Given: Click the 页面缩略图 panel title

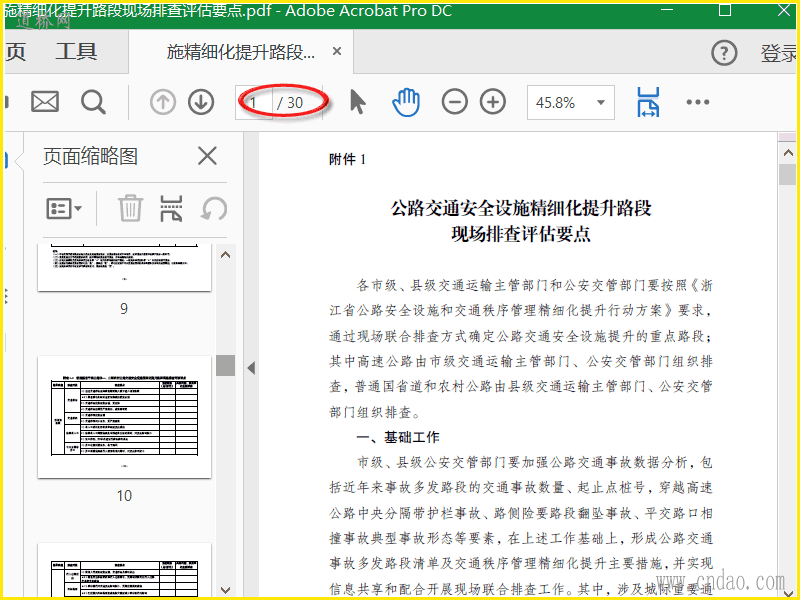Looking at the screenshot, I should [x=90, y=156].
